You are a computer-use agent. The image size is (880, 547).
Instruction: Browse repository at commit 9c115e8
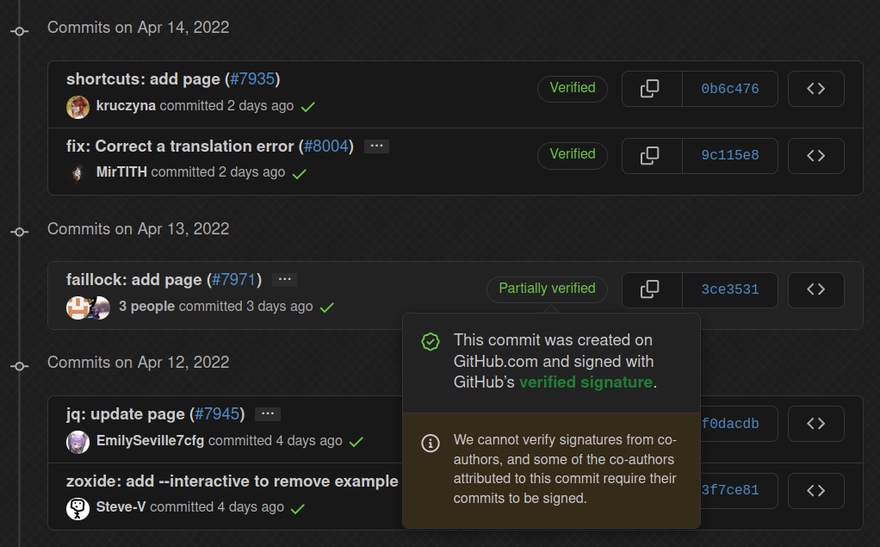816,155
